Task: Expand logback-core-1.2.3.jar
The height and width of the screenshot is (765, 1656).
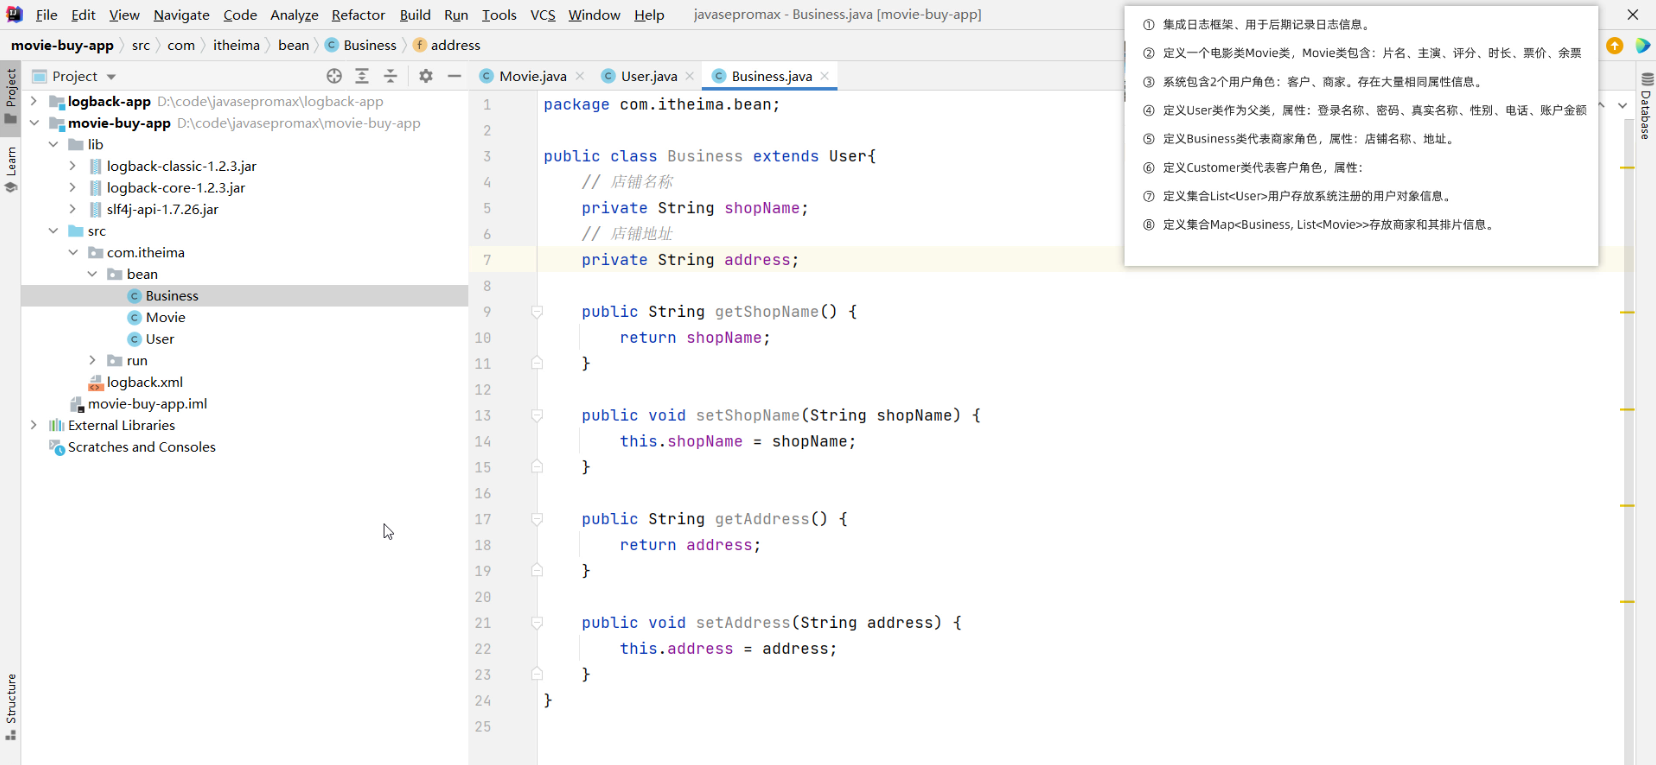Action: tap(72, 187)
